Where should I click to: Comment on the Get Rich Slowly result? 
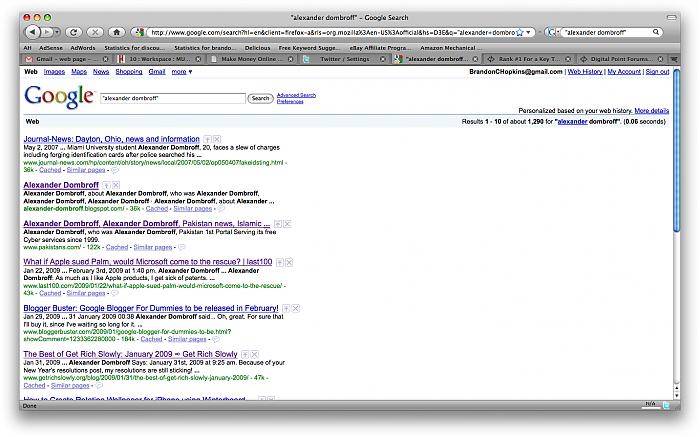tap(99, 386)
